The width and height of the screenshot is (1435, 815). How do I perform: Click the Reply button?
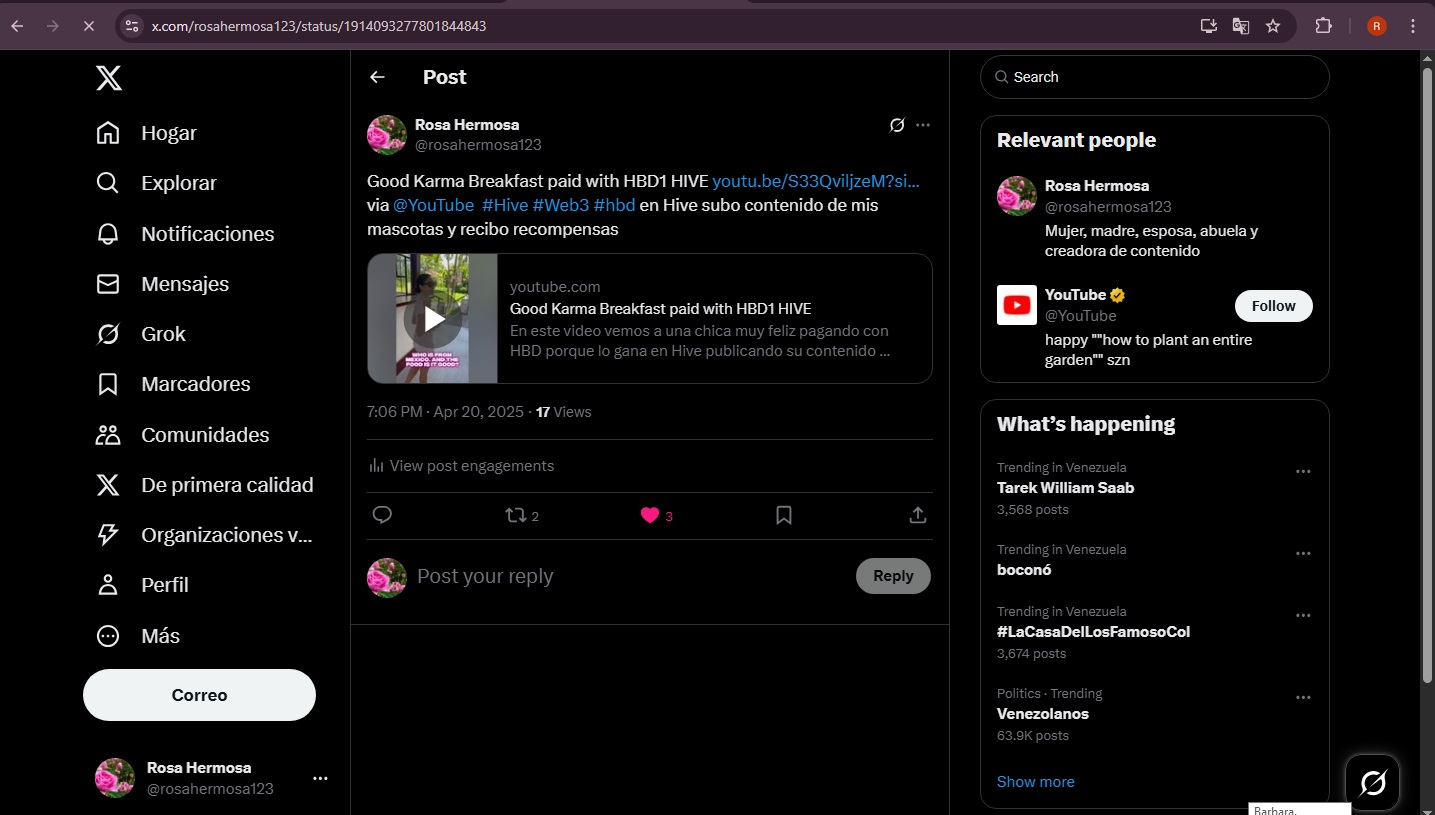pyautogui.click(x=893, y=576)
